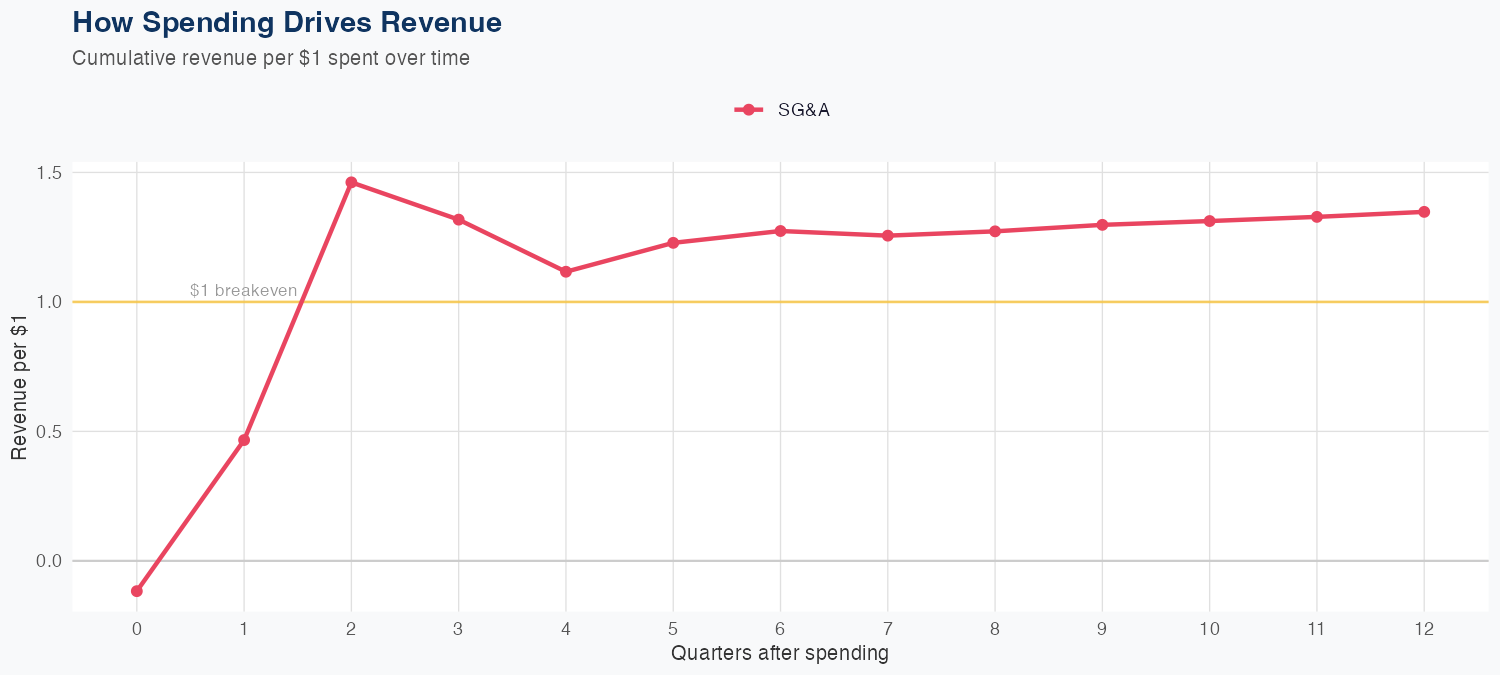Image resolution: width=1500 pixels, height=675 pixels.
Task: Click the 'How Spending Drives Revenue' title
Action: tap(287, 22)
